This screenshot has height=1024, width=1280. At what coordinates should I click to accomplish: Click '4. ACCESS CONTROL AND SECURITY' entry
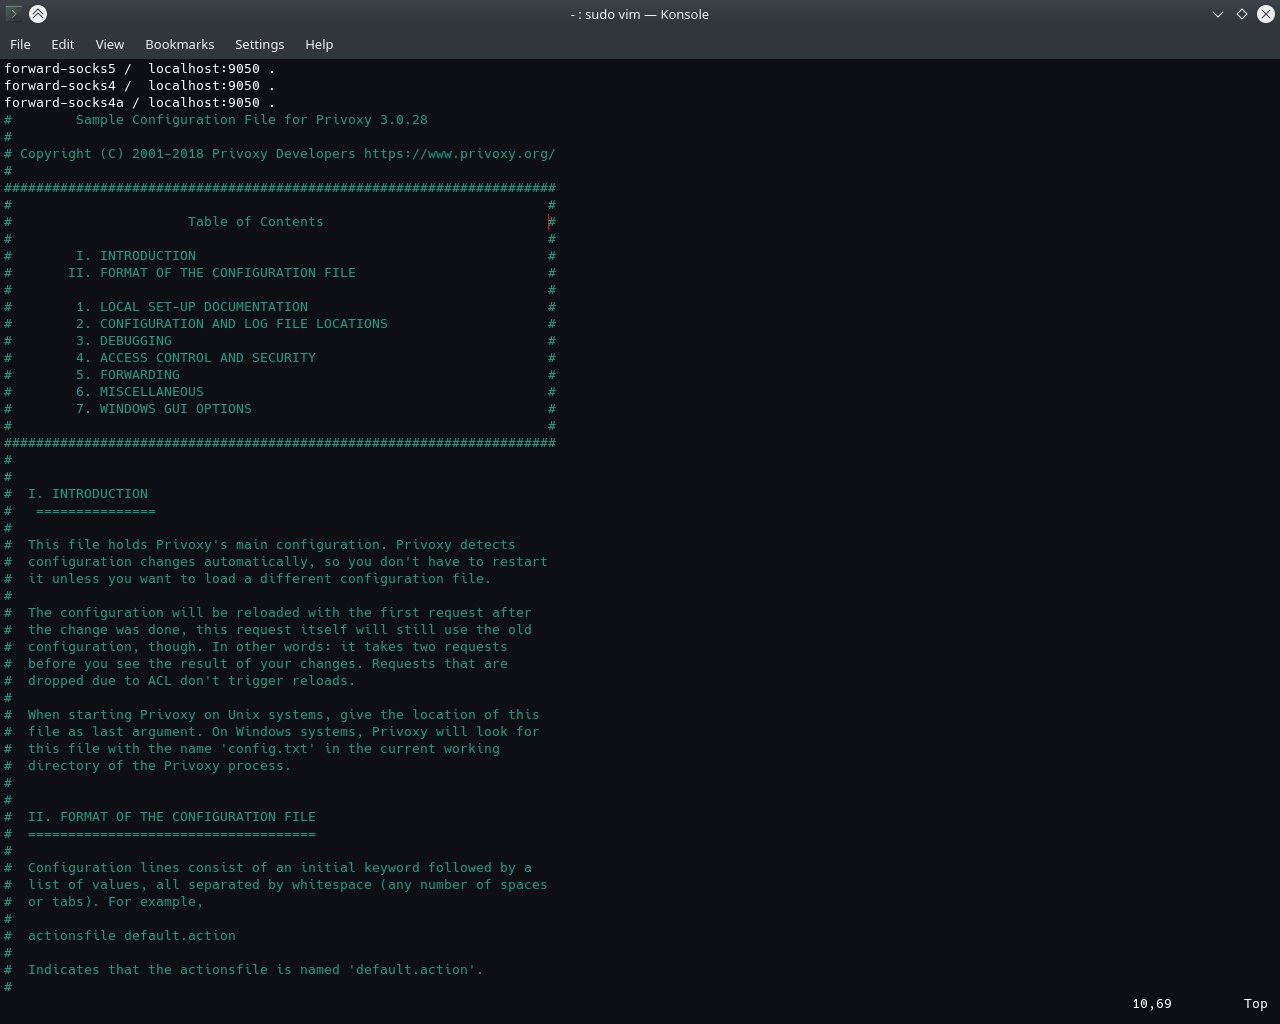[x=196, y=358]
